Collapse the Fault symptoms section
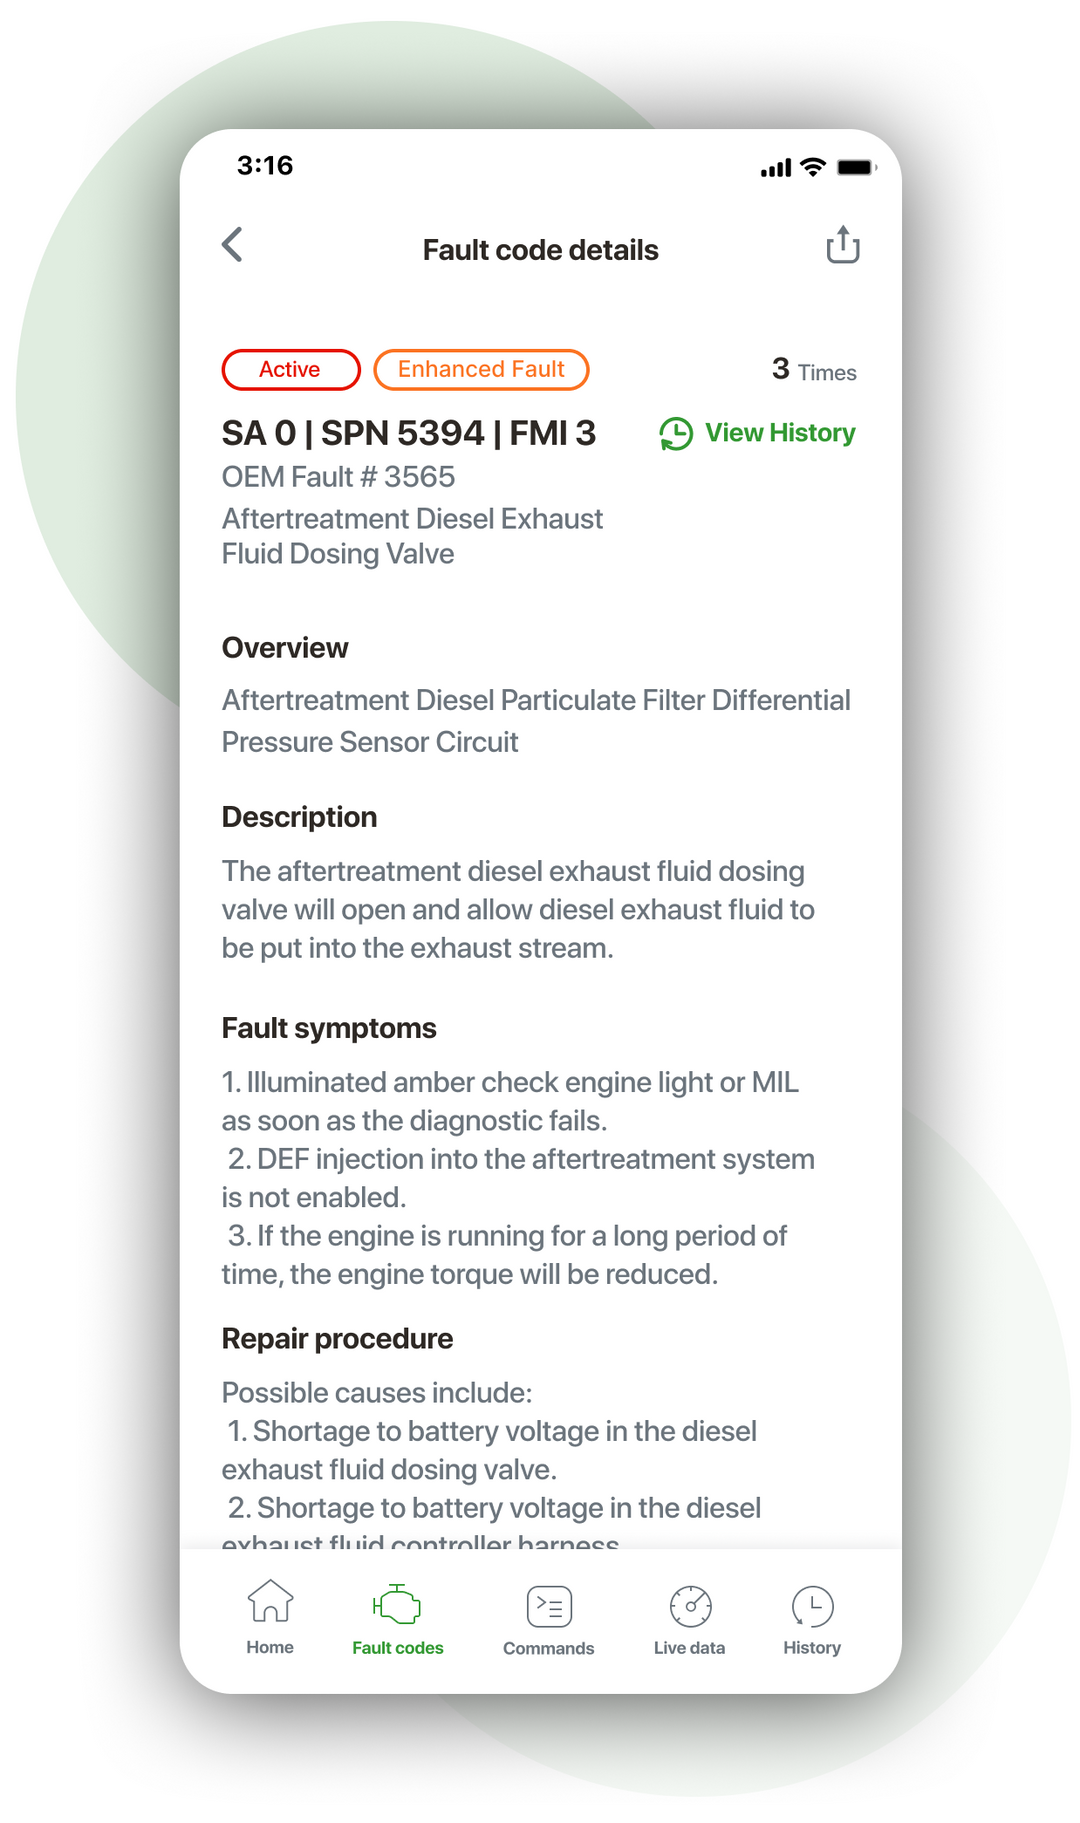The width and height of the screenshot is (1080, 1823). point(328,1027)
